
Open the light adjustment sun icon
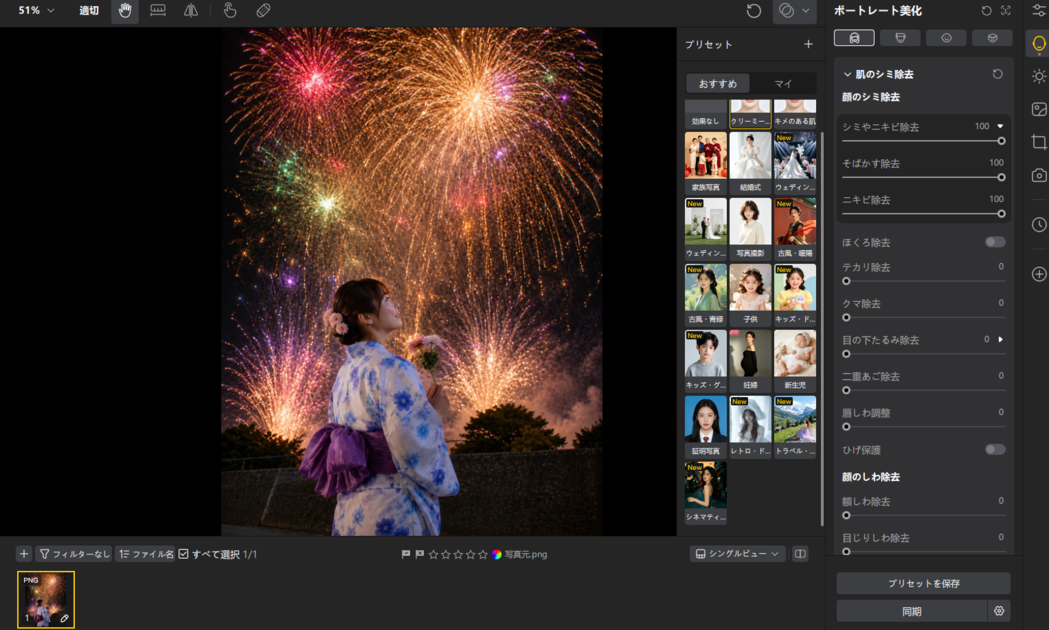[x=1038, y=76]
